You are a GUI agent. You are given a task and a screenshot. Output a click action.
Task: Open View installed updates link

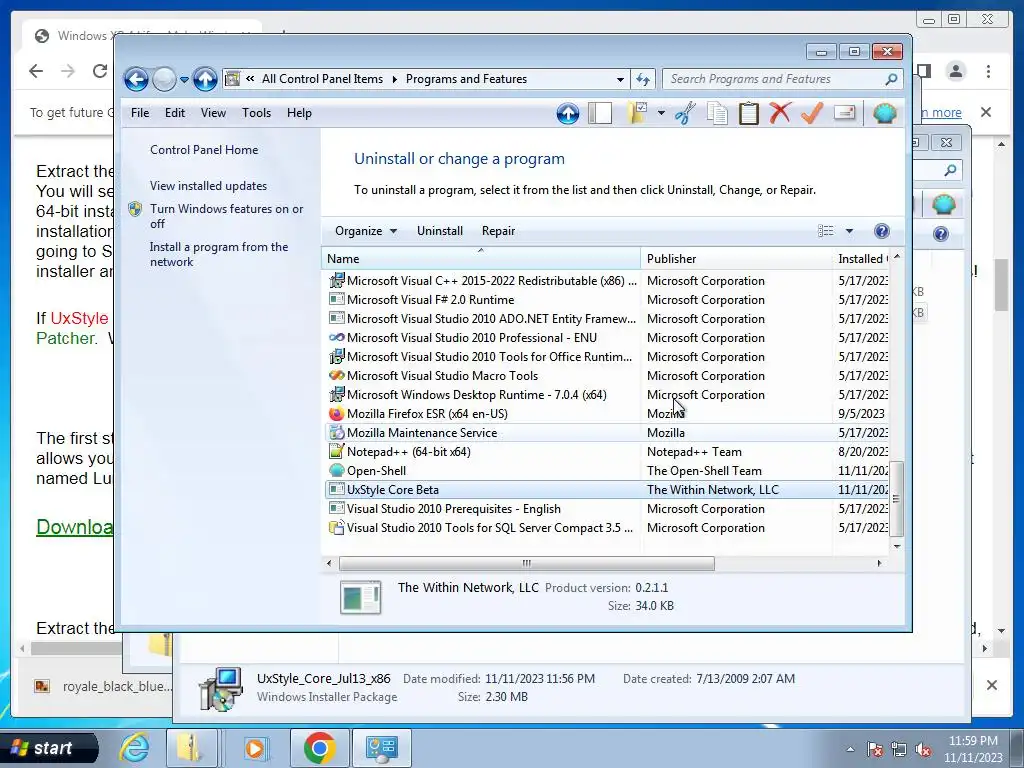[208, 185]
